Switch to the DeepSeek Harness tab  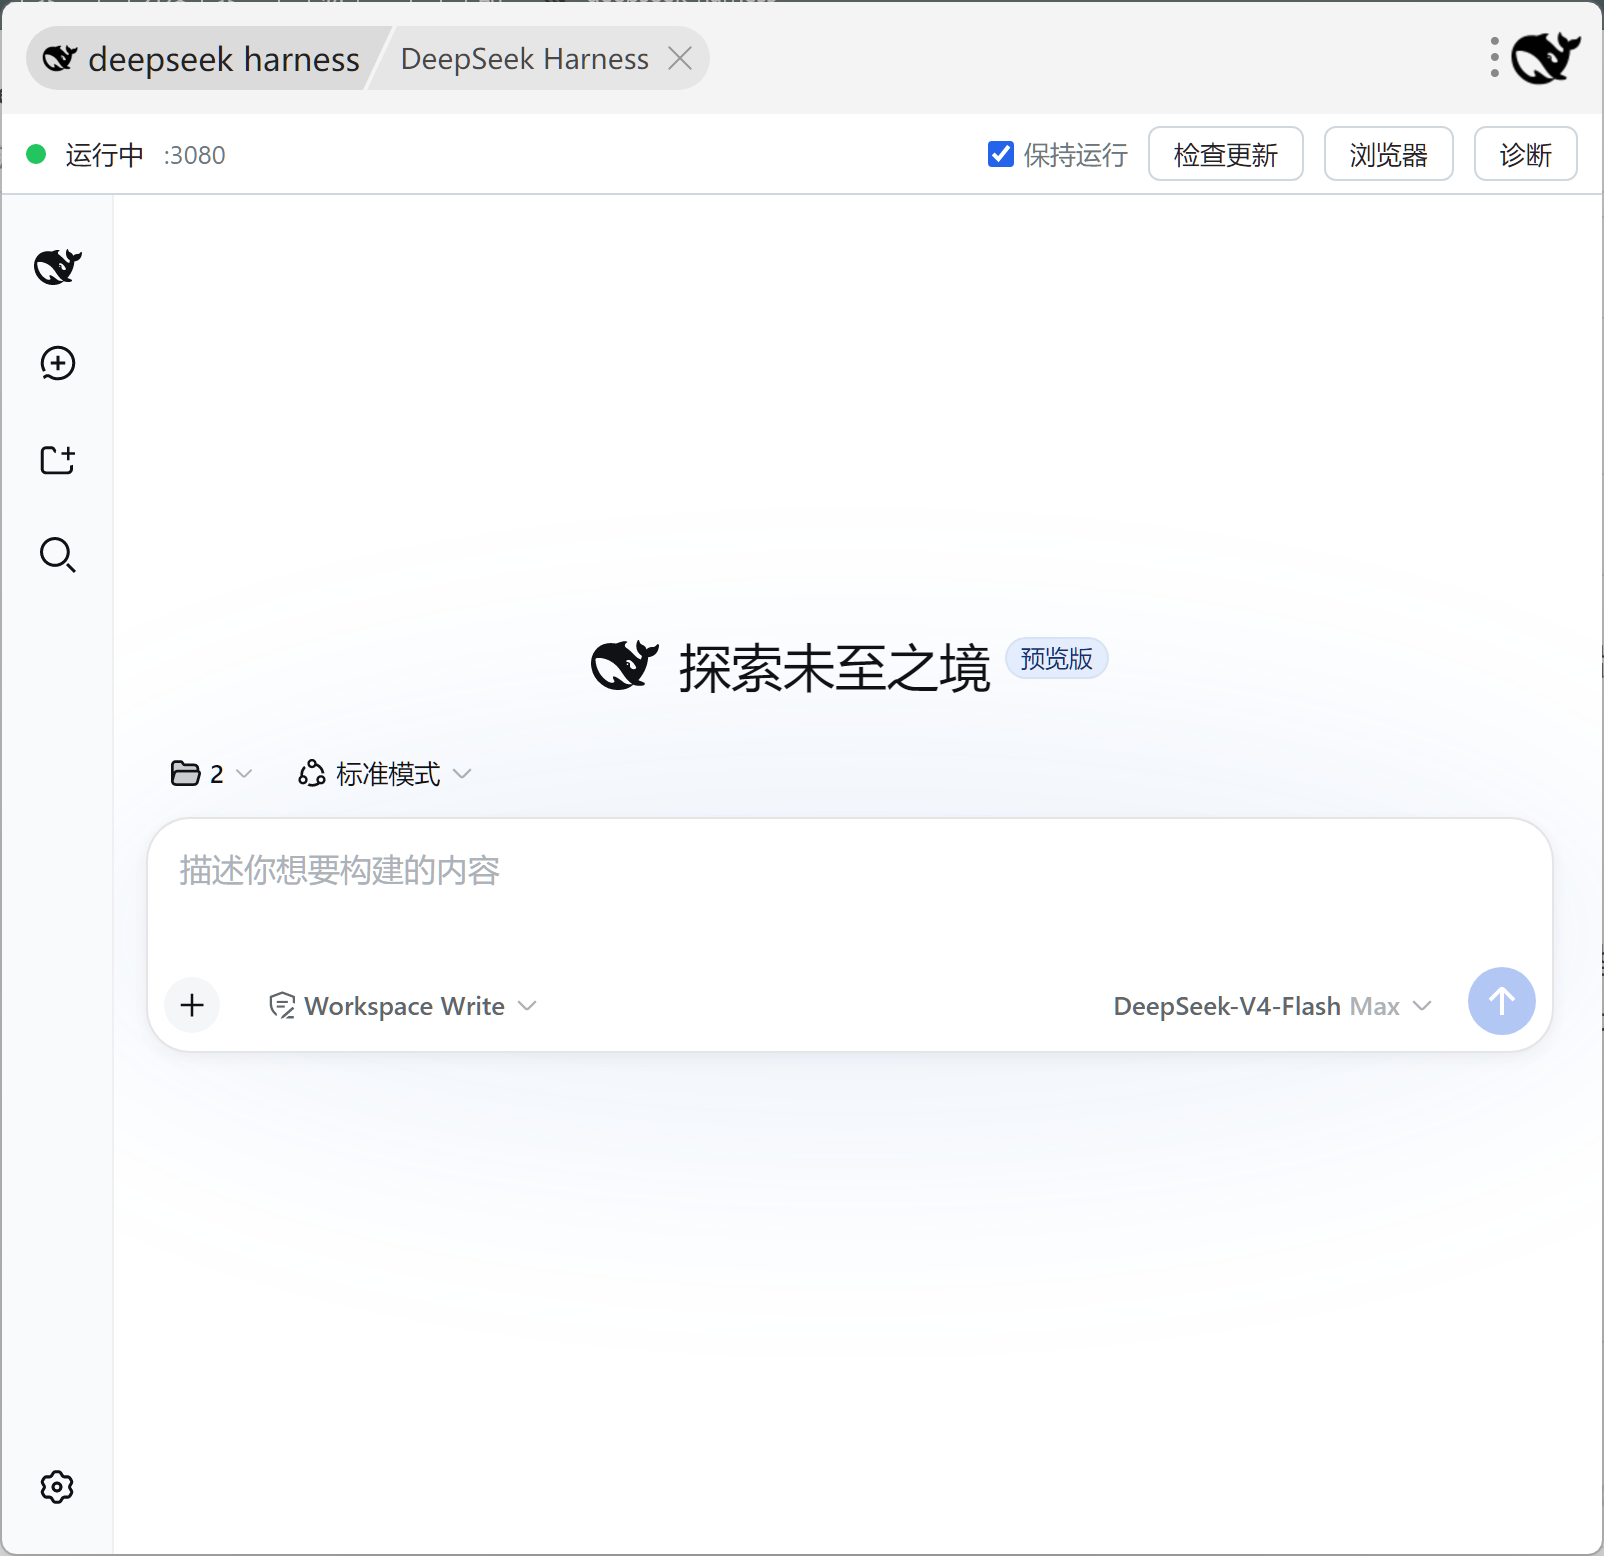coord(525,59)
